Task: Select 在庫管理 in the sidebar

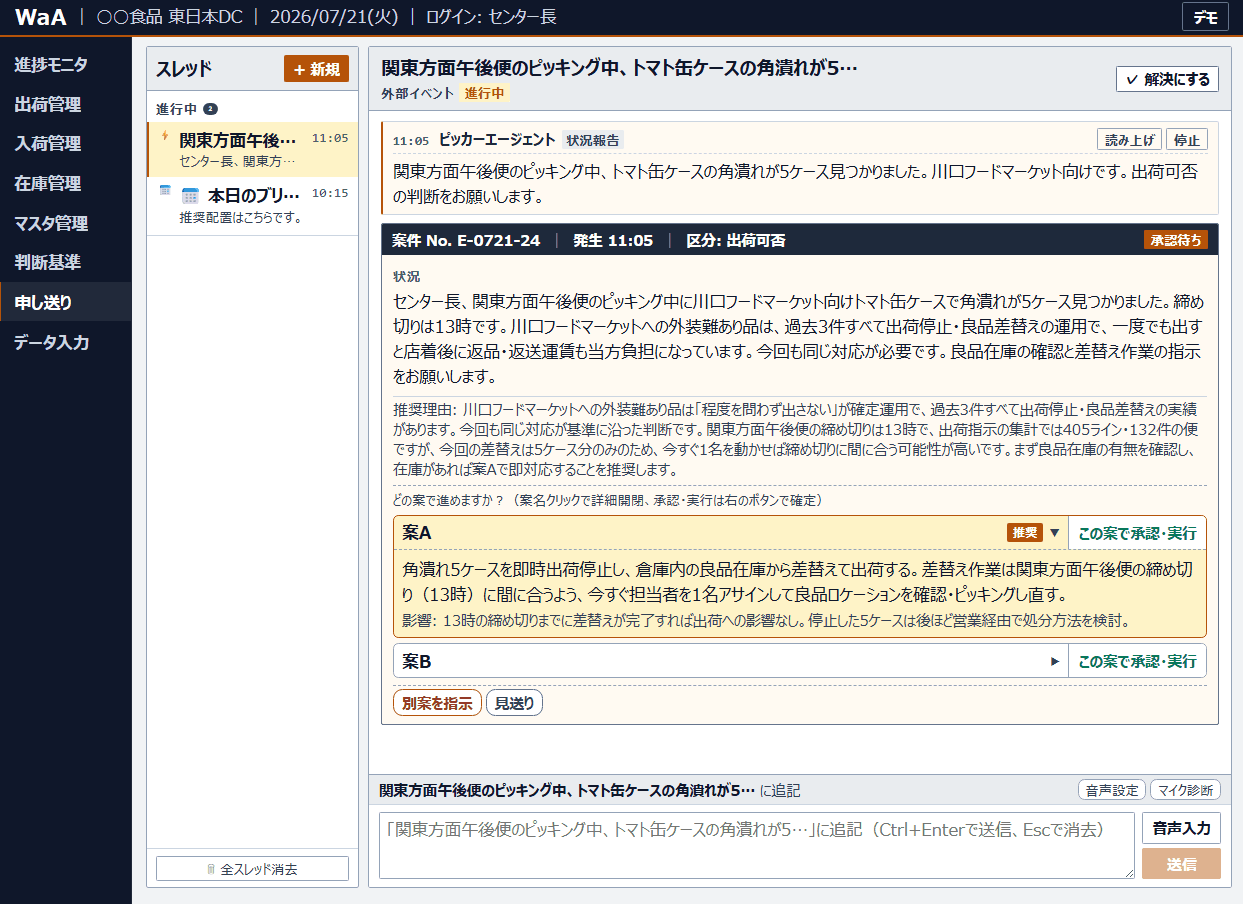Action: 66,183
